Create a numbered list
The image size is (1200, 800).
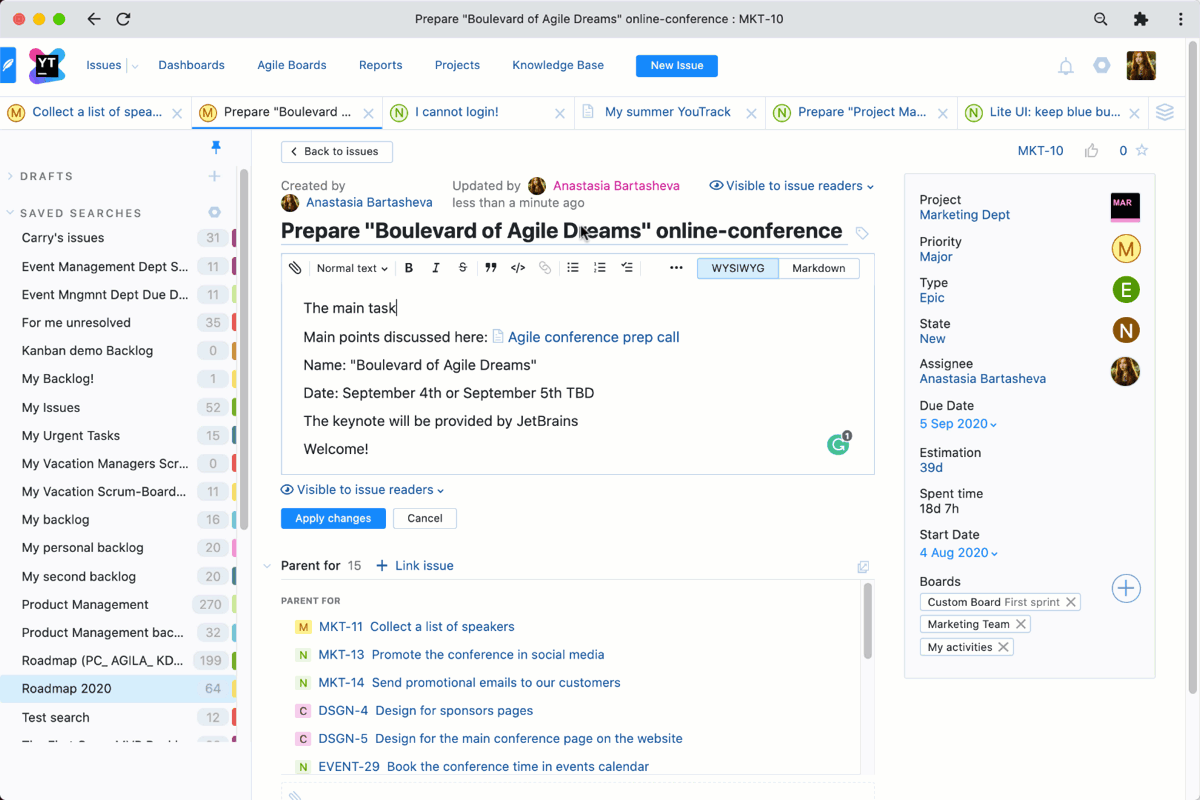point(600,268)
